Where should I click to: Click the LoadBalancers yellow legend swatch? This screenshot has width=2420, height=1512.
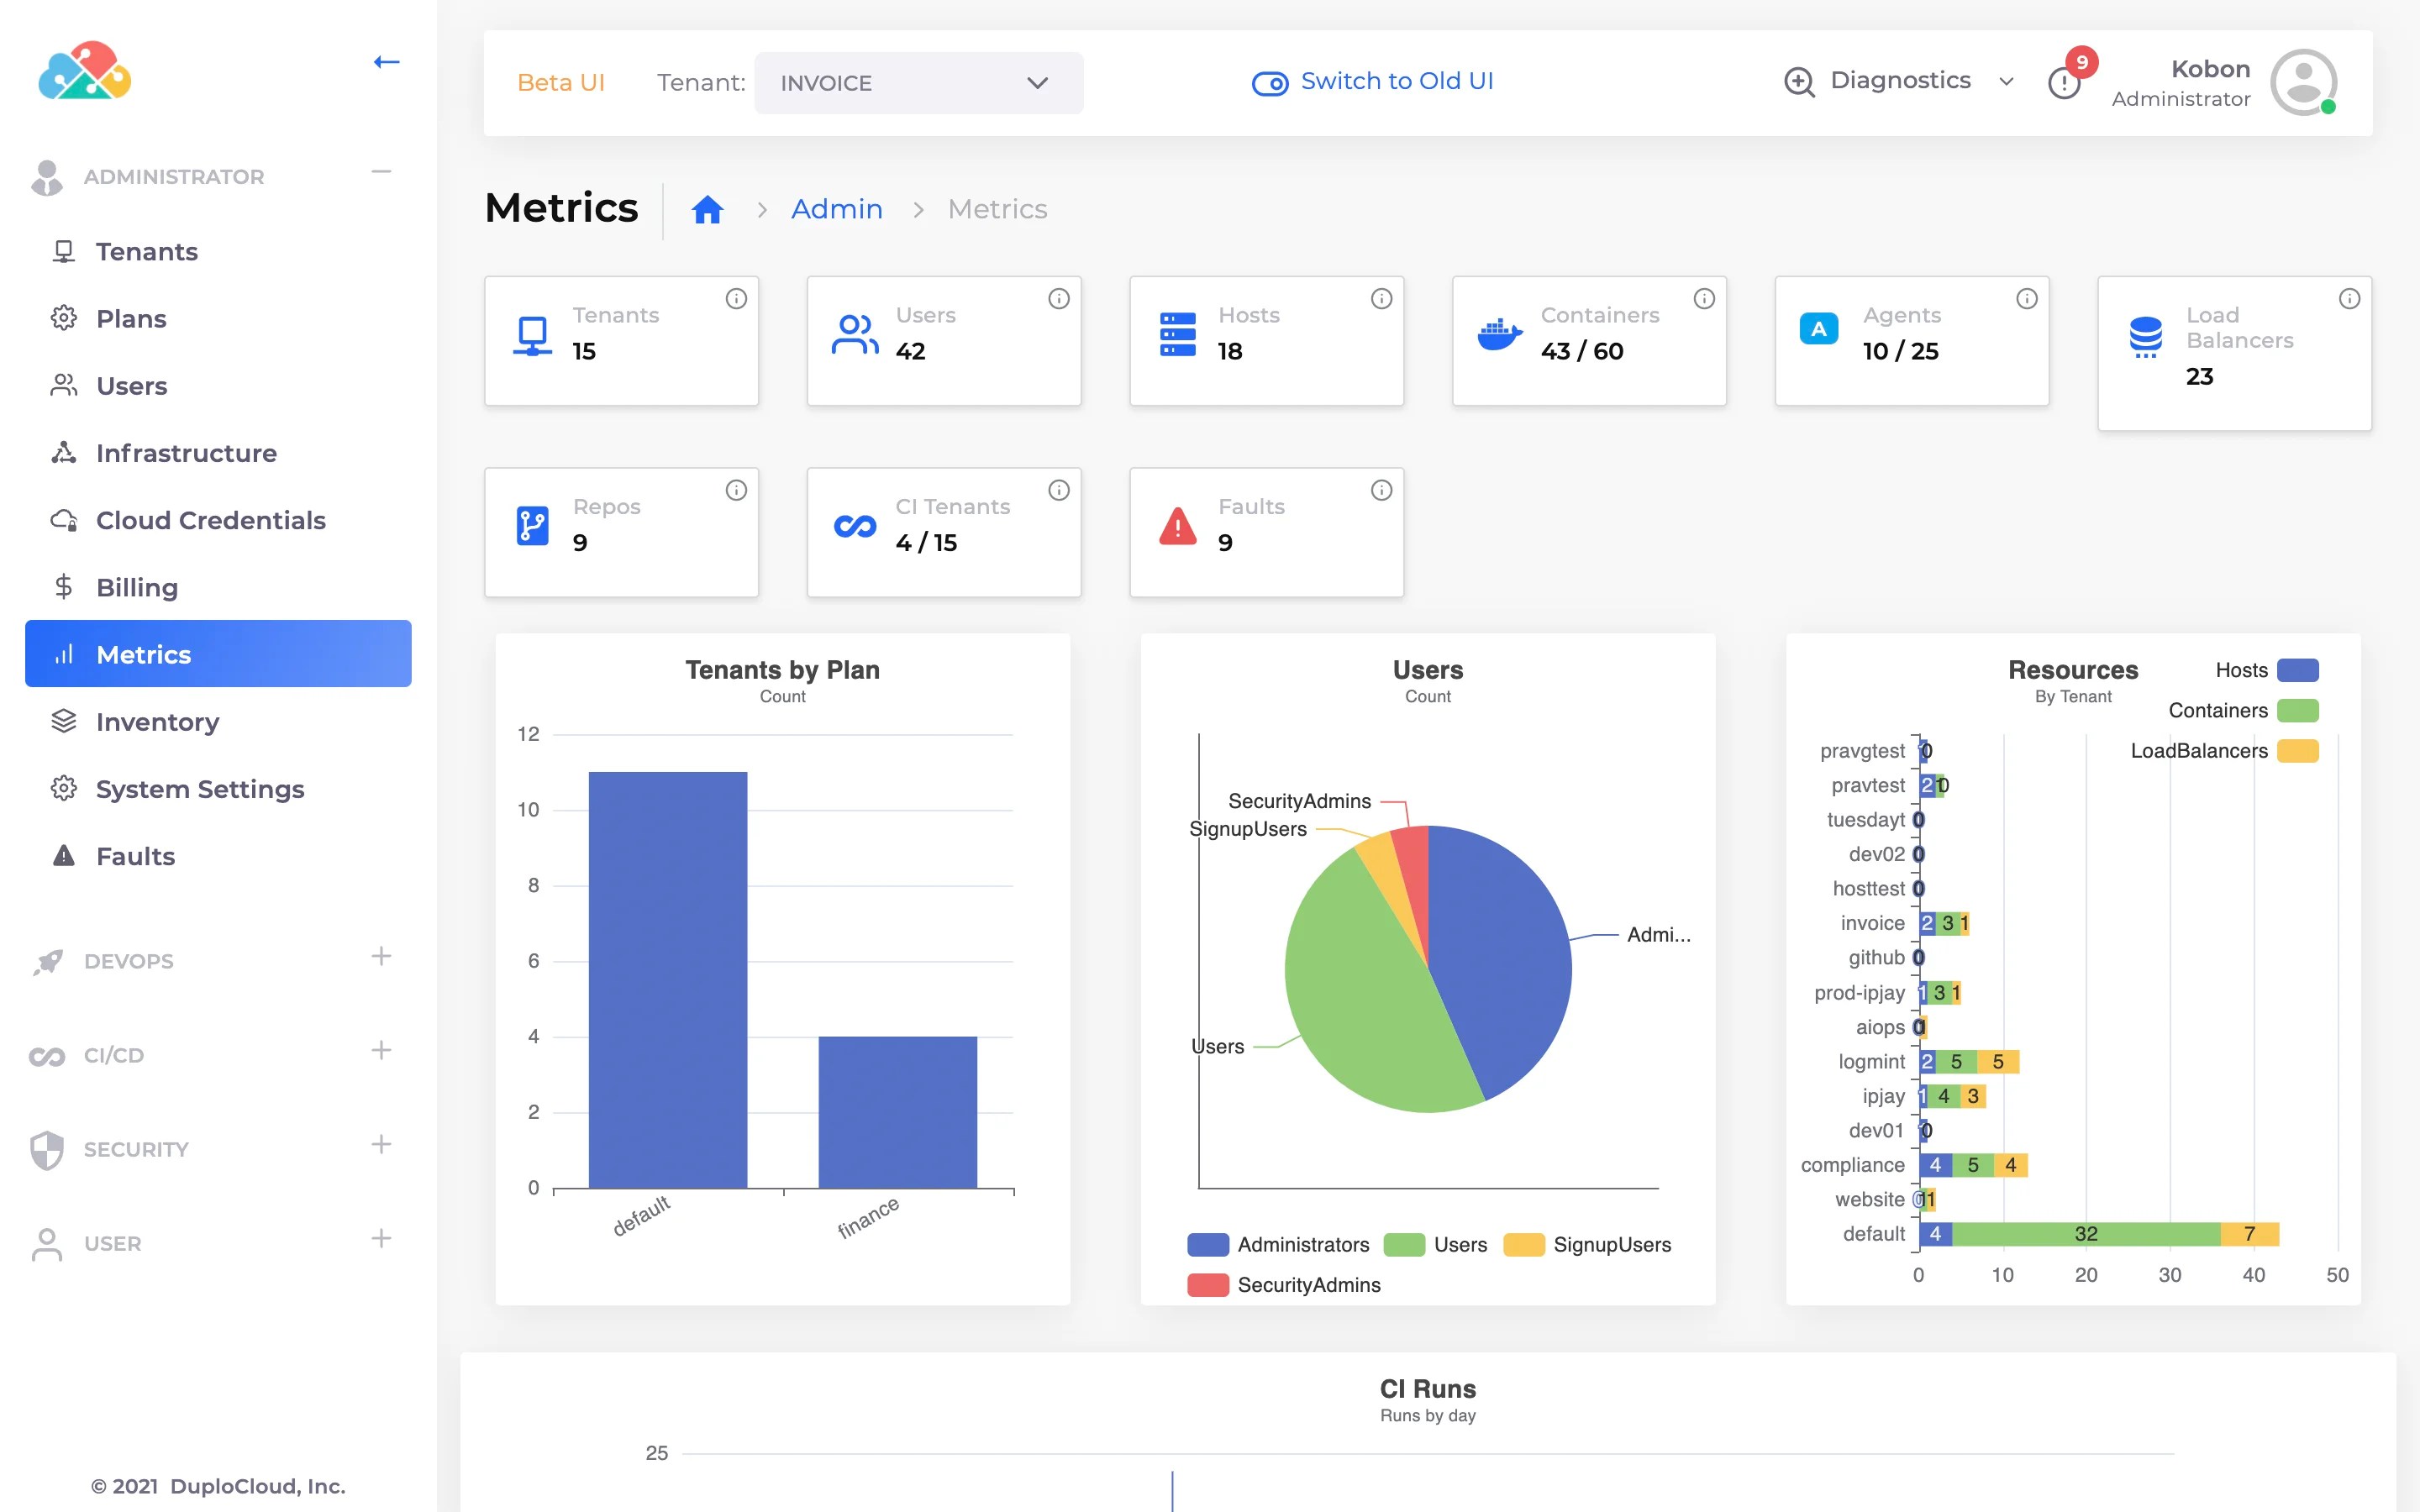(2297, 751)
